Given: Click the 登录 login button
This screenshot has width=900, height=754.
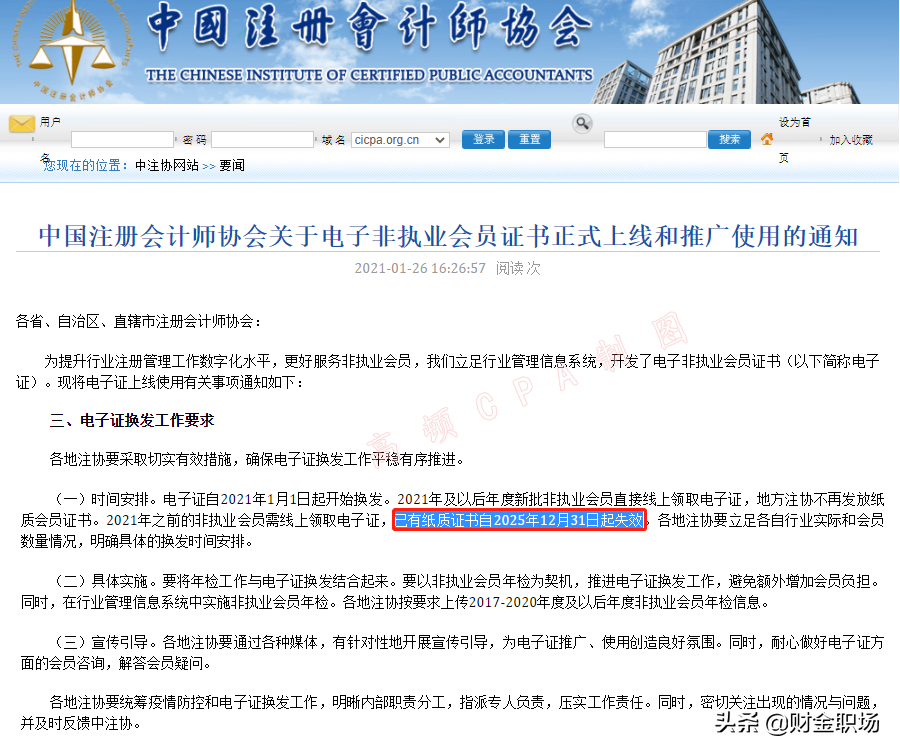Looking at the screenshot, I should coord(482,139).
